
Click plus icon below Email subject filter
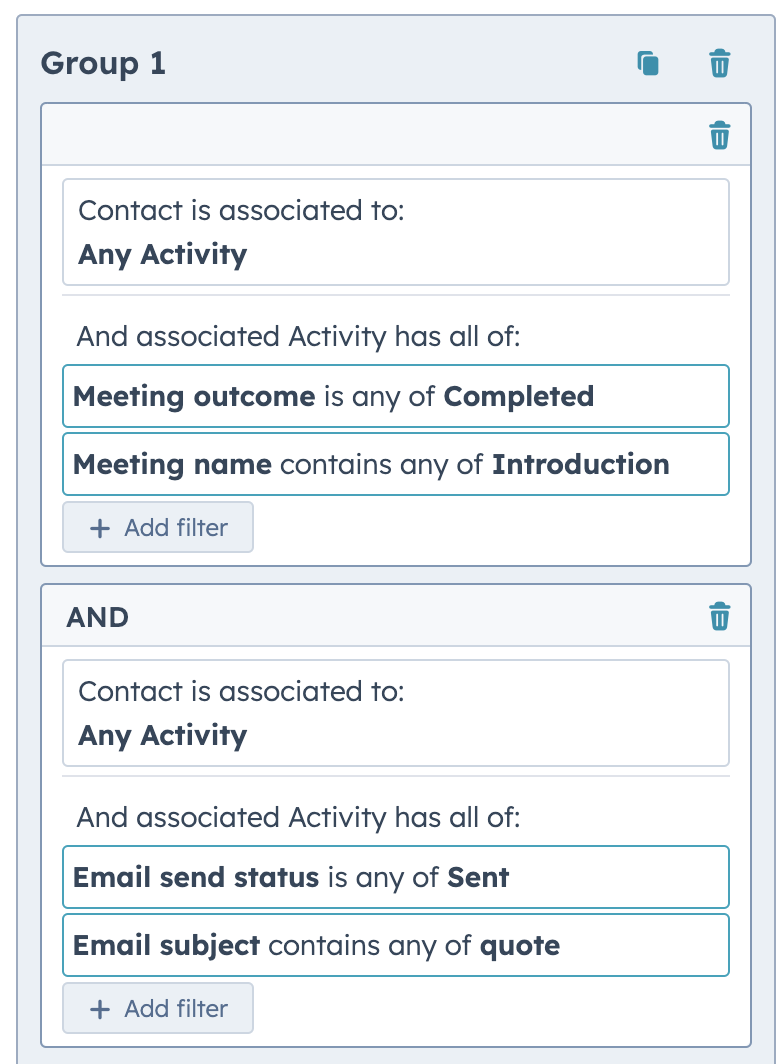click(x=99, y=1009)
